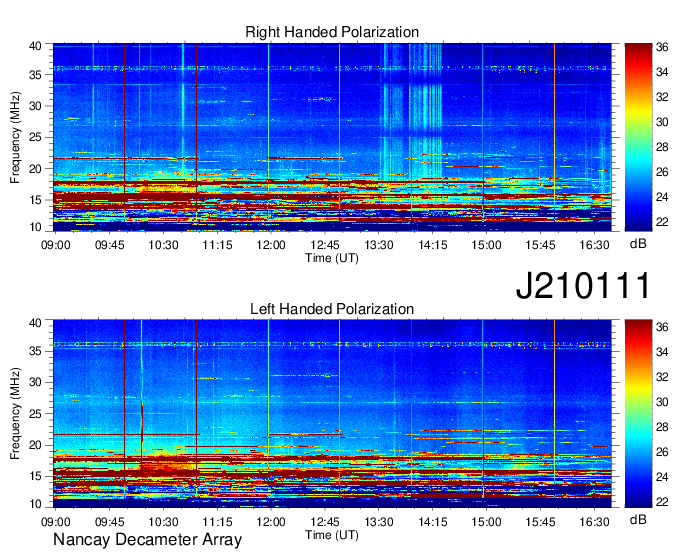
Task: Click "Frequency (MHz)" axis label of Right Handed plot
Action: (x=15, y=137)
